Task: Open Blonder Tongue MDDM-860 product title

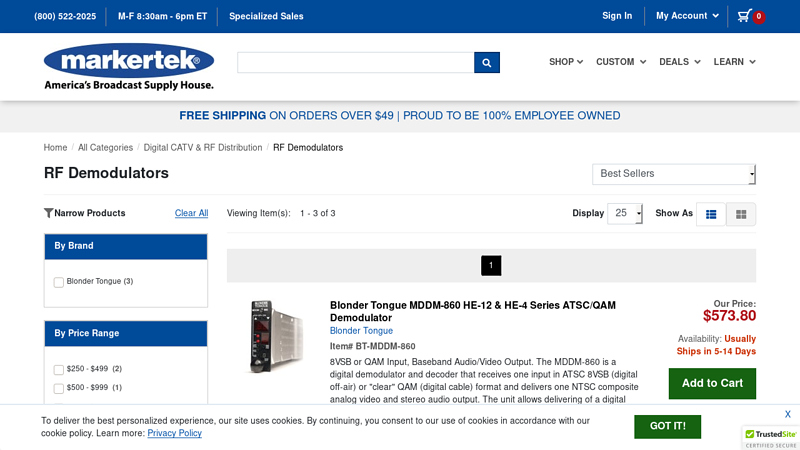Action: (x=472, y=311)
